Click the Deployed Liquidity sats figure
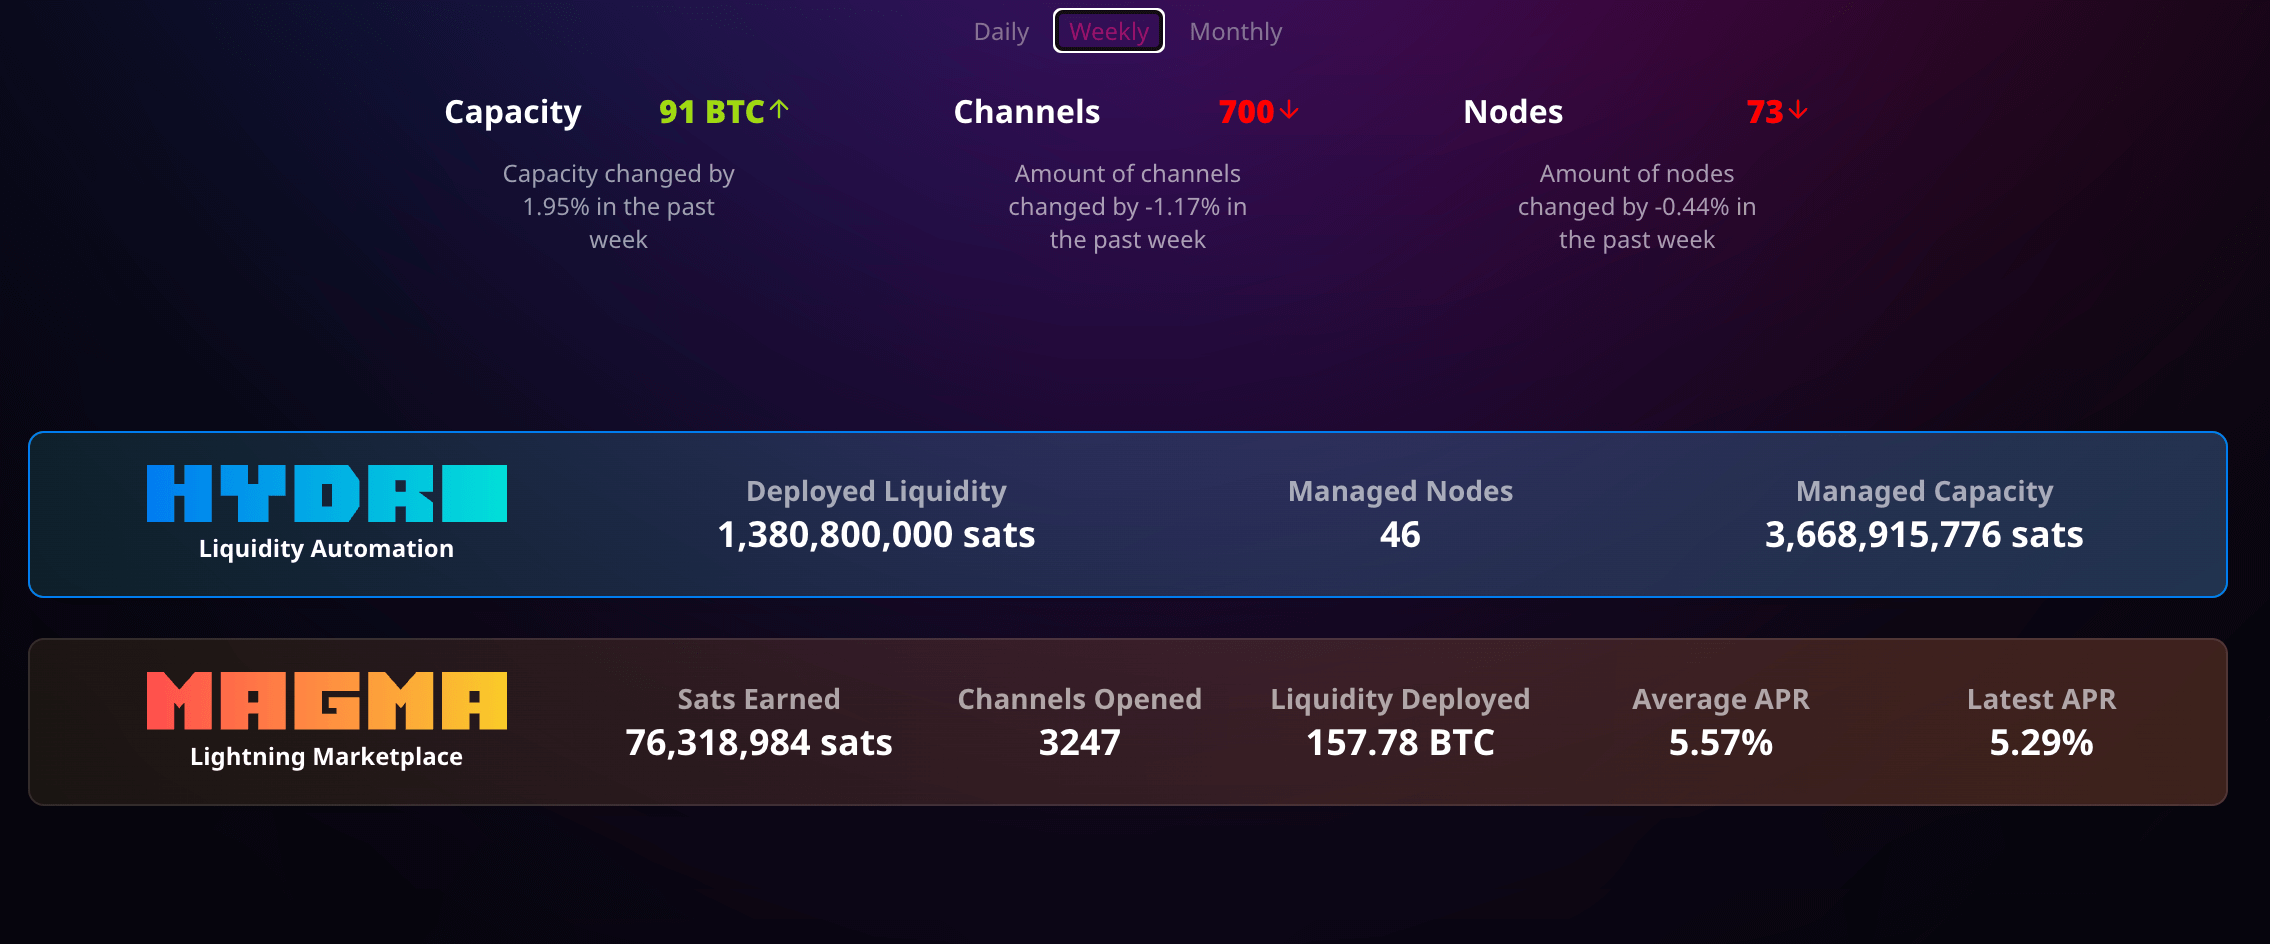This screenshot has height=944, width=2270. pos(876,535)
